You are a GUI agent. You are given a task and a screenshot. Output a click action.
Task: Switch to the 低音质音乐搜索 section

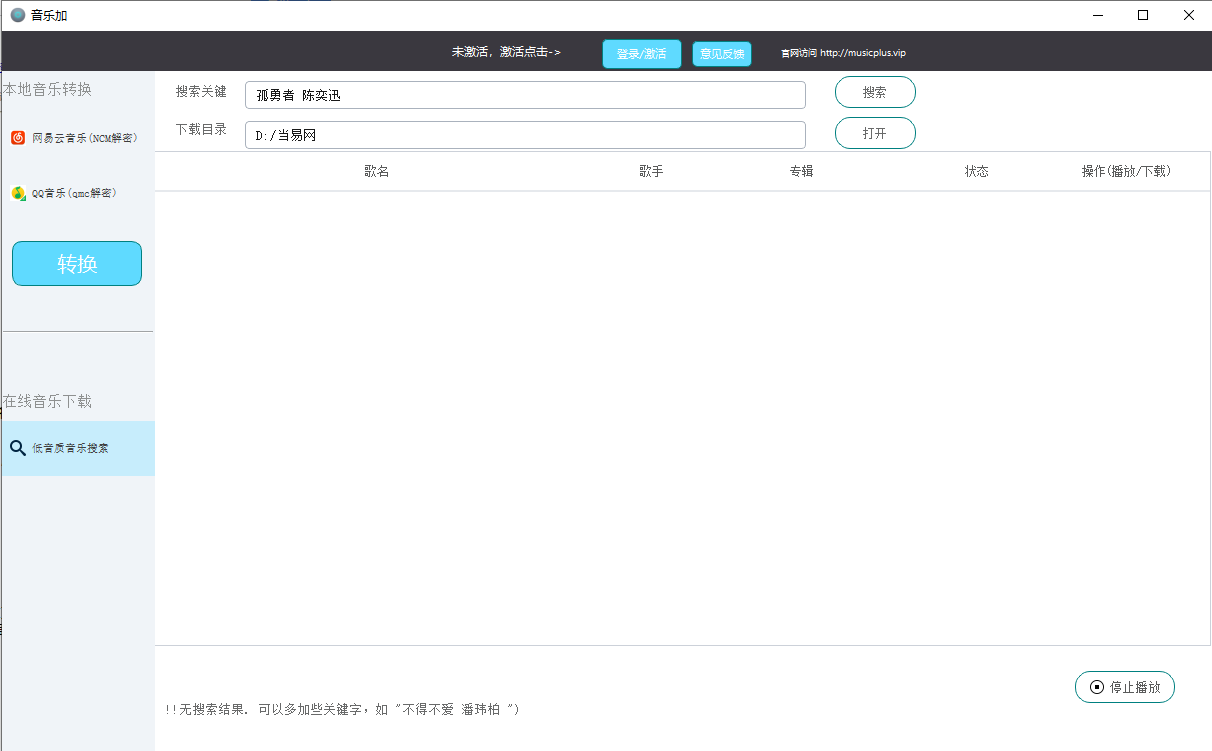click(77, 448)
